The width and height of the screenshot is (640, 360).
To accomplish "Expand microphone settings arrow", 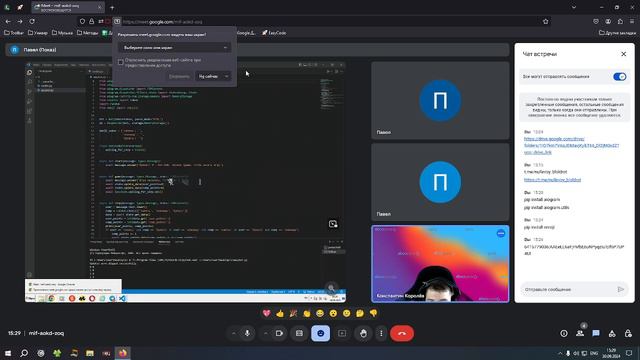I will pos(233,333).
